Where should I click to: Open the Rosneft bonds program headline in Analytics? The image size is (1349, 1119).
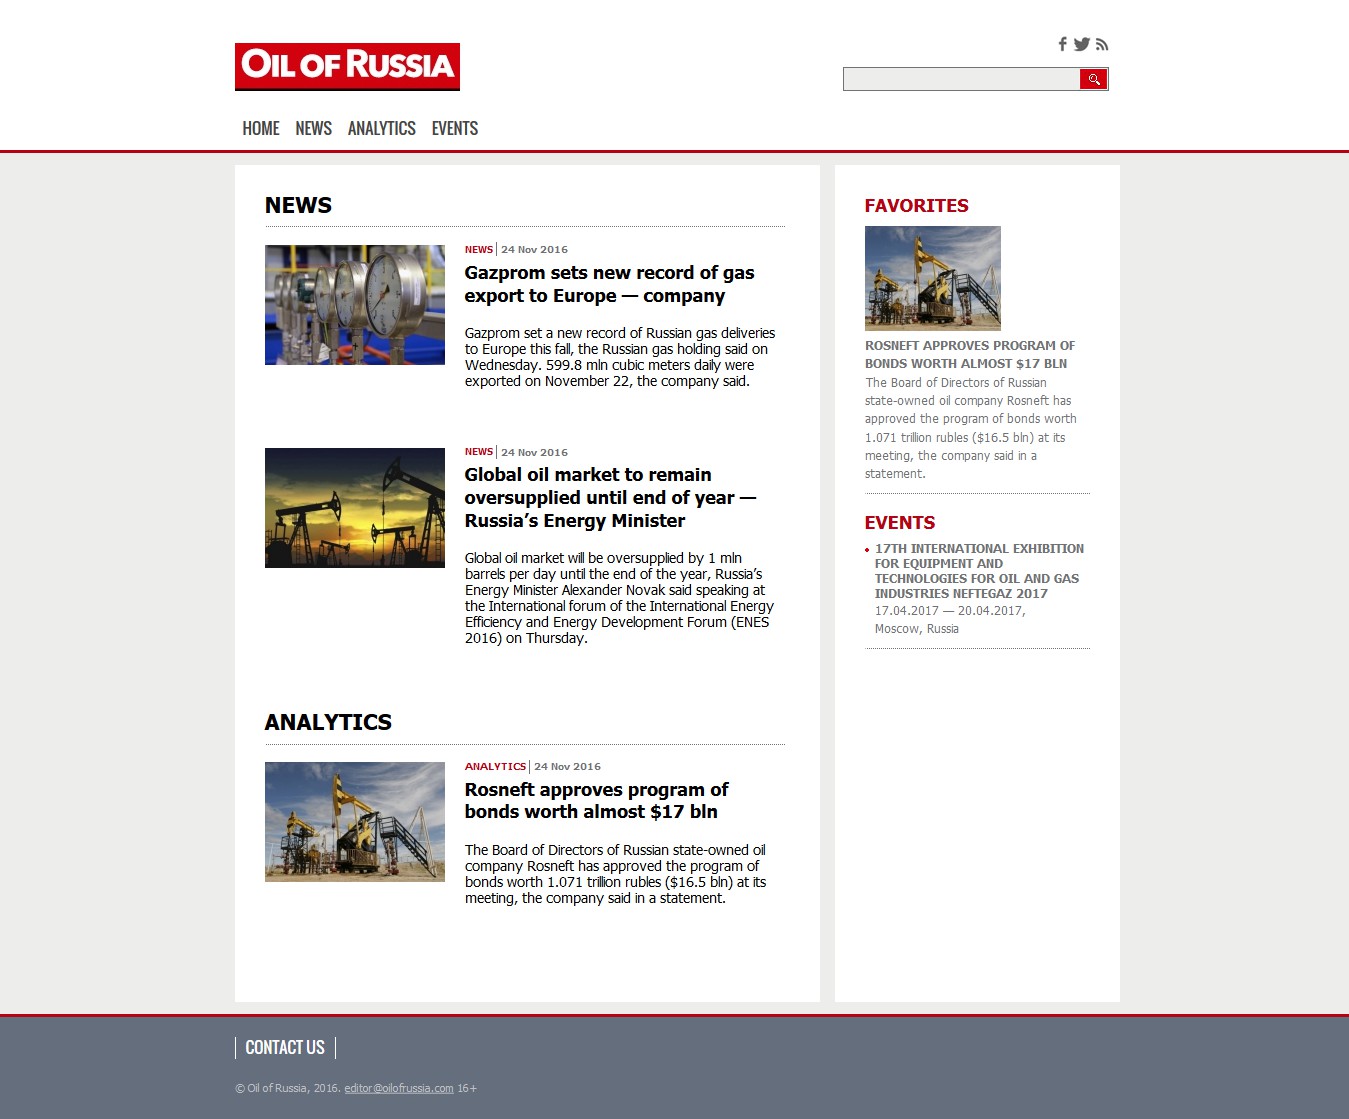click(596, 801)
